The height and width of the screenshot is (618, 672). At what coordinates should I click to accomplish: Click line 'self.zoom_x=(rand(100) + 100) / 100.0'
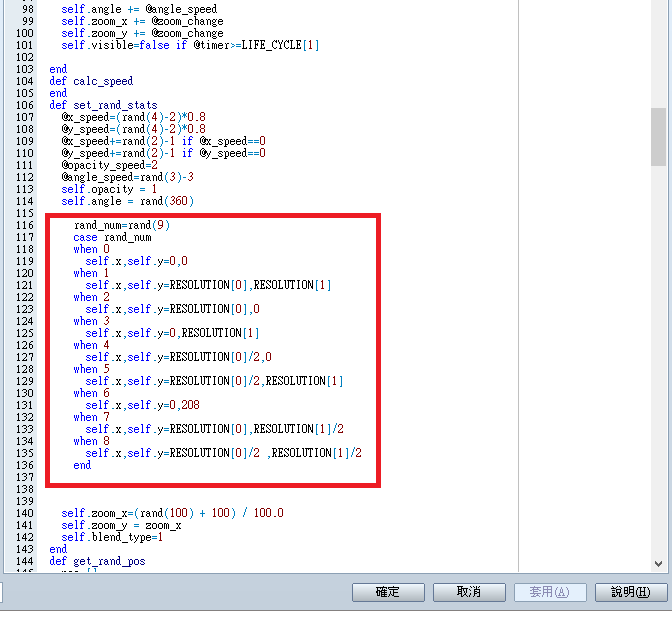[x=172, y=513]
